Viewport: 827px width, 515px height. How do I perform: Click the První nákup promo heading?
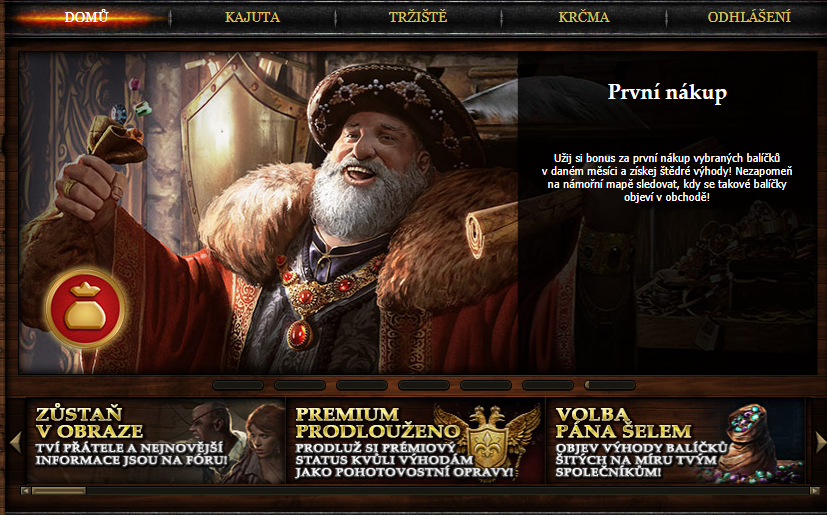(667, 92)
